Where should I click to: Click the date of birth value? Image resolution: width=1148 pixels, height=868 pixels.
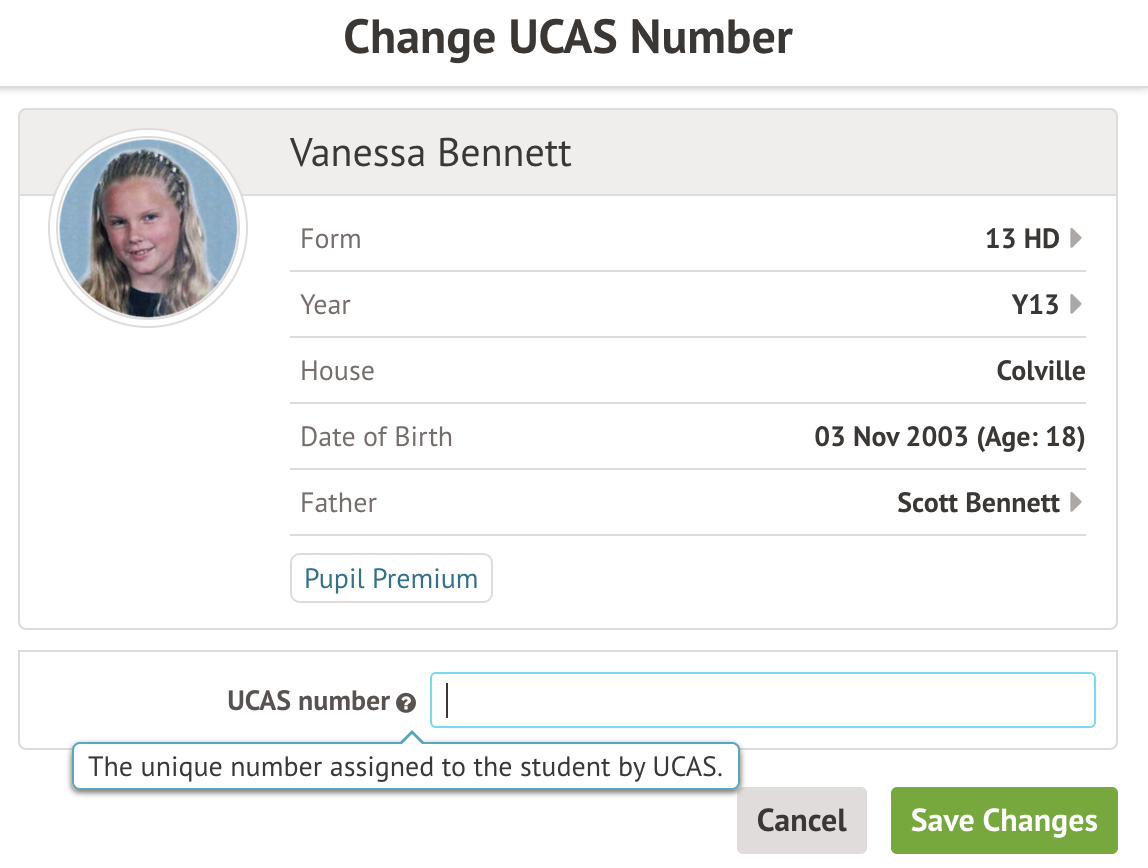pyautogui.click(x=949, y=437)
